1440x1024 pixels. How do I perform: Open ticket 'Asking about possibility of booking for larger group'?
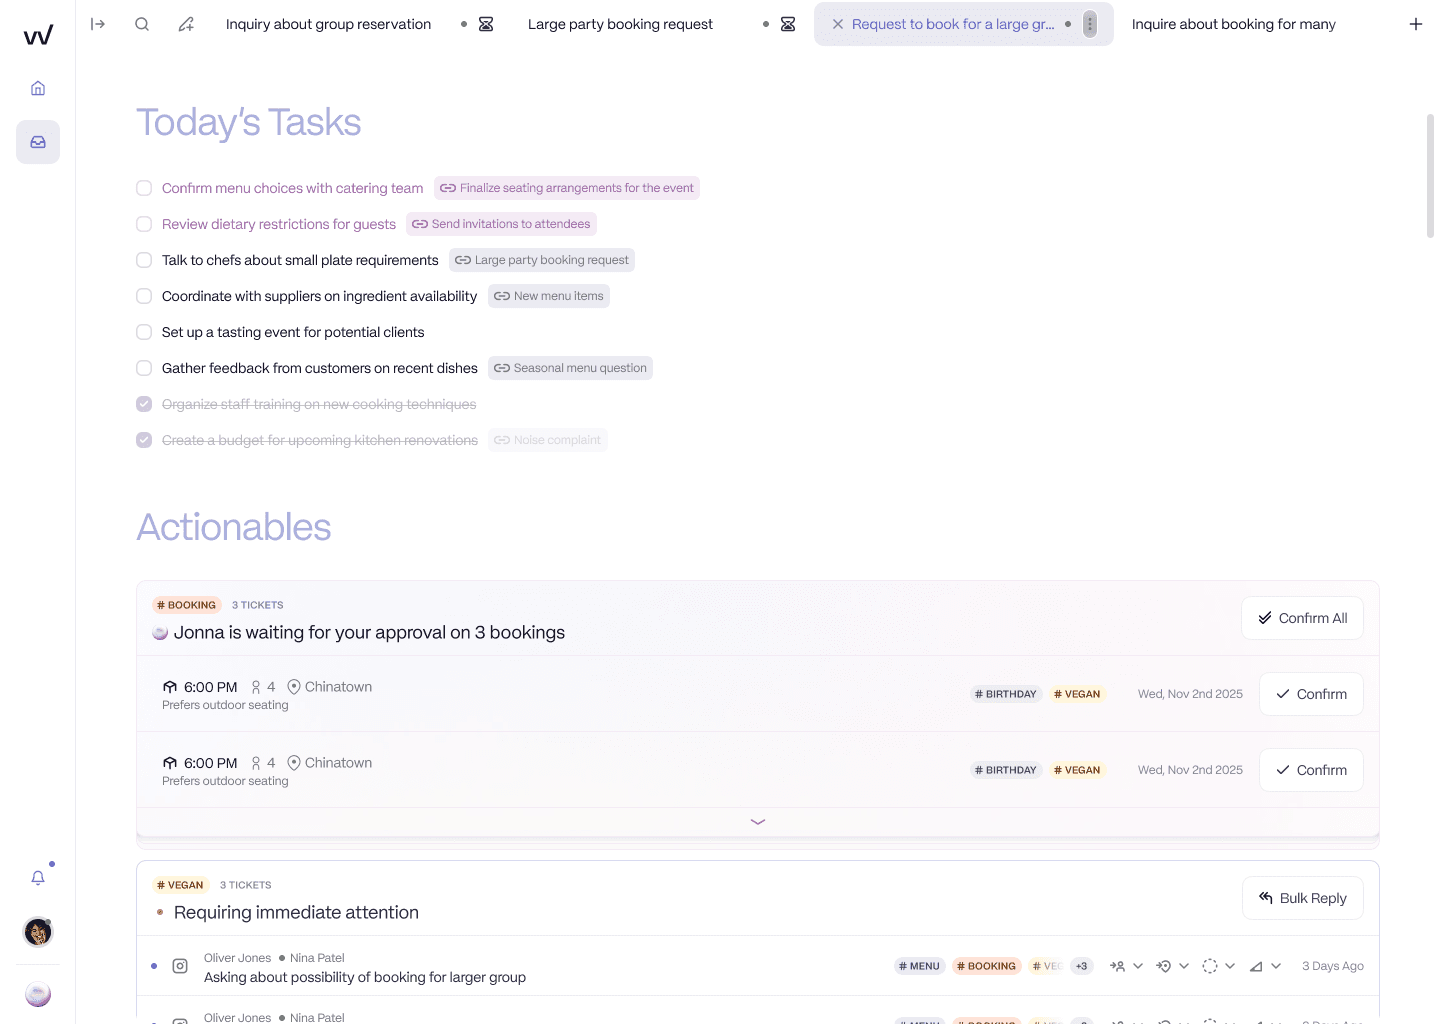pos(365,977)
